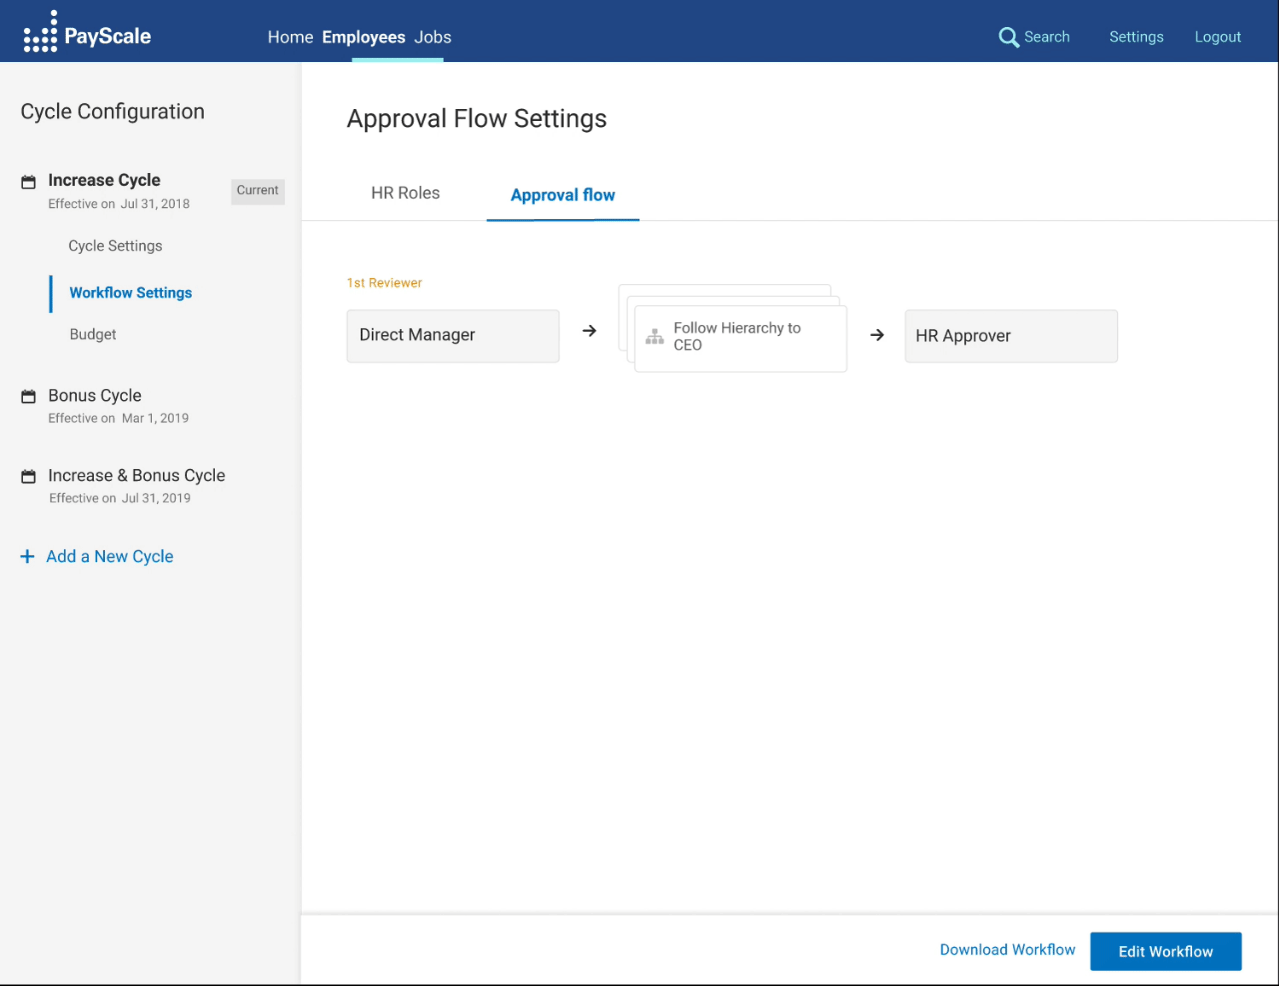Click the arrow before HR Approver
Image resolution: width=1280 pixels, height=986 pixels.
pyautogui.click(x=877, y=336)
